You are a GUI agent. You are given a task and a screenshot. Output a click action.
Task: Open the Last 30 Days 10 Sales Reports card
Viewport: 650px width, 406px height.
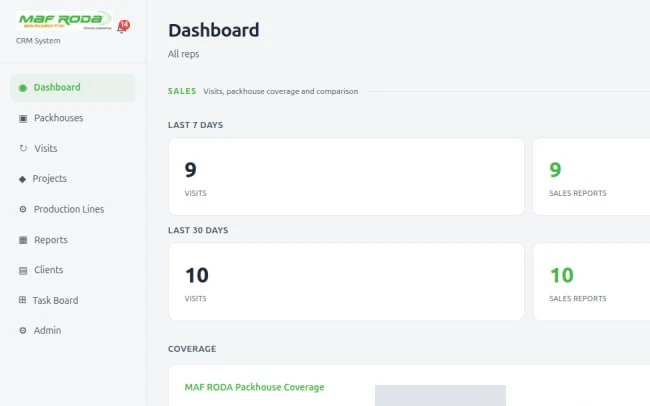point(592,282)
